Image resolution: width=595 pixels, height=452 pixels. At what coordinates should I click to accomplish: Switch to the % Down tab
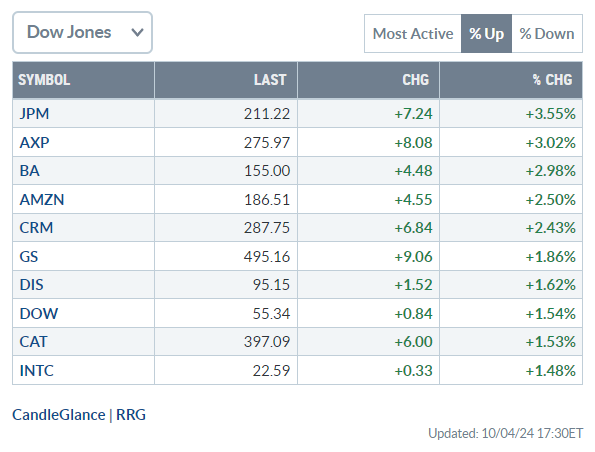pyautogui.click(x=547, y=34)
